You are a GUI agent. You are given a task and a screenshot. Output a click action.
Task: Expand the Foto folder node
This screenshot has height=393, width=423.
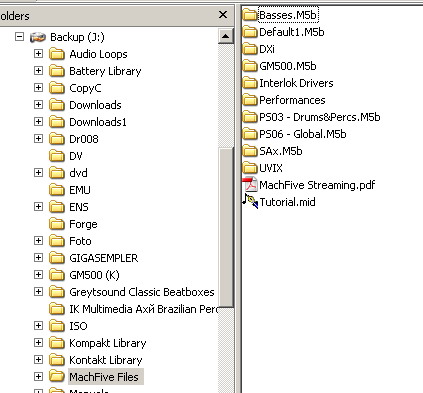[x=39, y=241]
